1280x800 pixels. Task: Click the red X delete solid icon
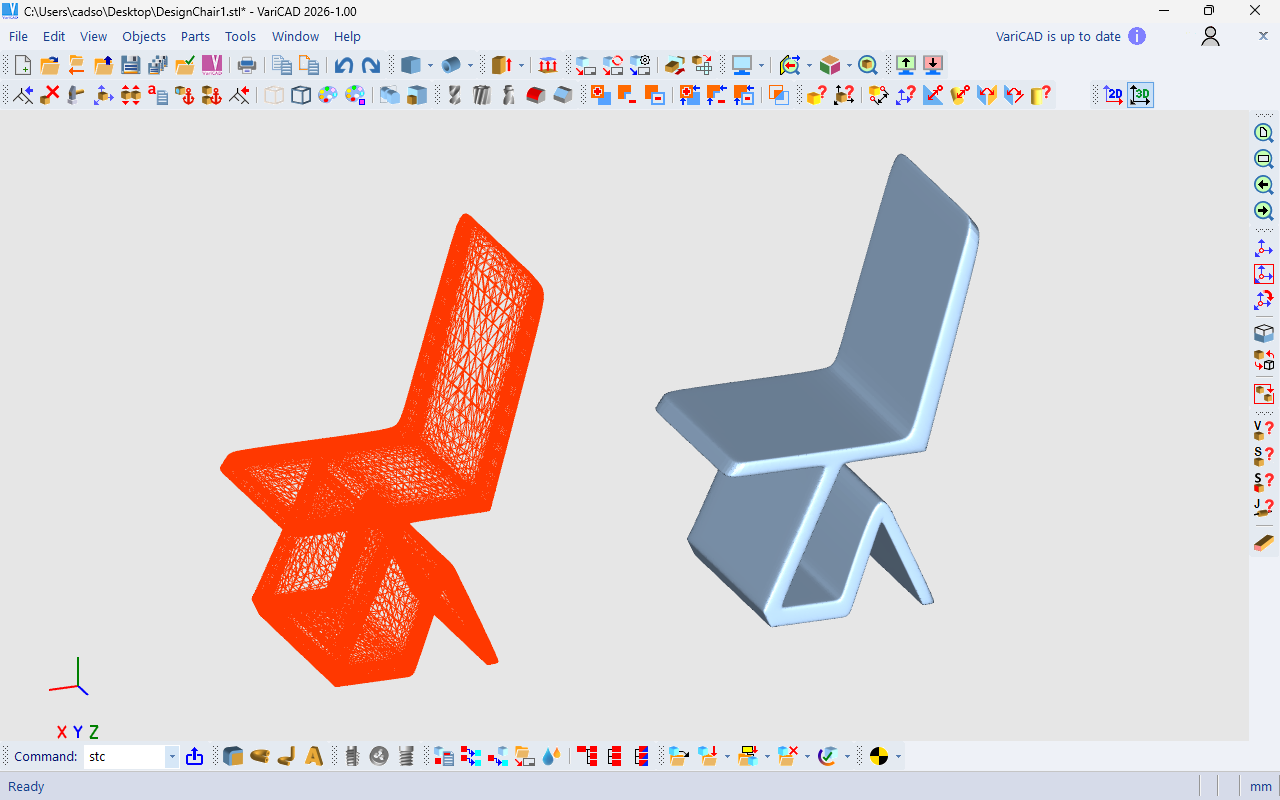[x=49, y=95]
